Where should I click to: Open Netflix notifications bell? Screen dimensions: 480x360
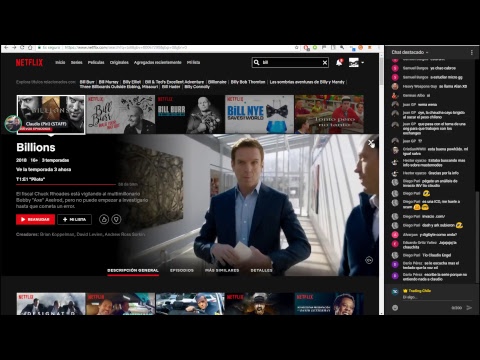click(339, 62)
